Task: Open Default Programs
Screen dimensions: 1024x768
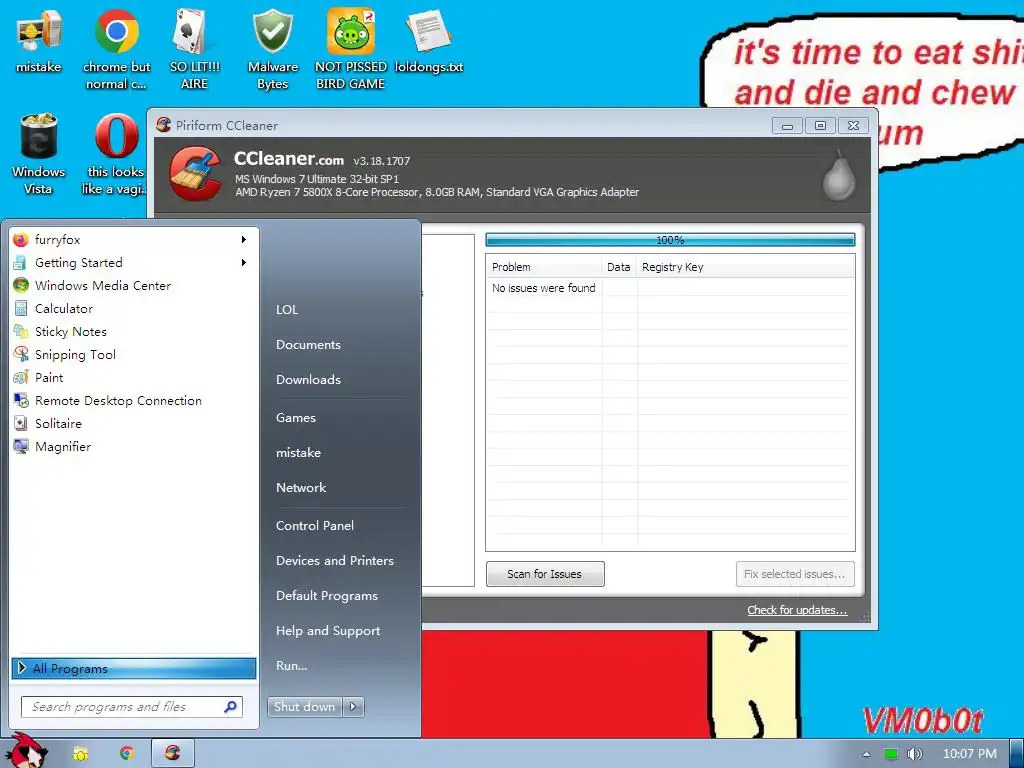Action: click(327, 596)
